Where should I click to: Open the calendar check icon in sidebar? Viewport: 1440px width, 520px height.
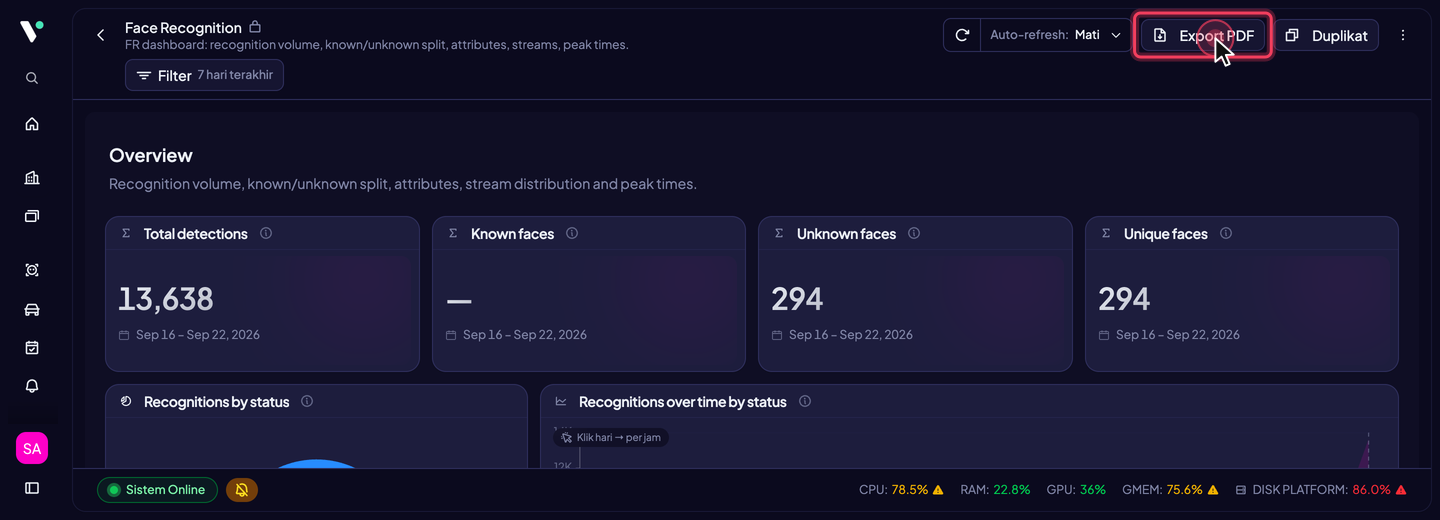coord(32,348)
